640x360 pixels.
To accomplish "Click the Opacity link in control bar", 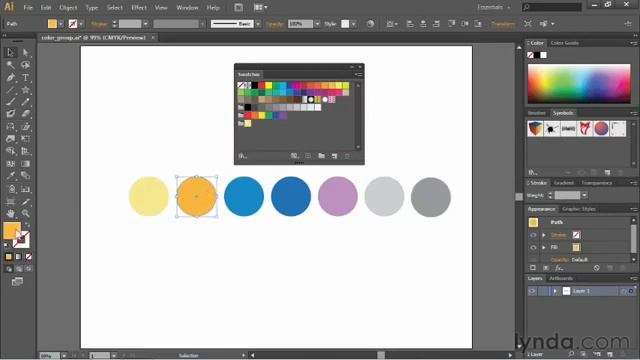I will click(x=275, y=24).
